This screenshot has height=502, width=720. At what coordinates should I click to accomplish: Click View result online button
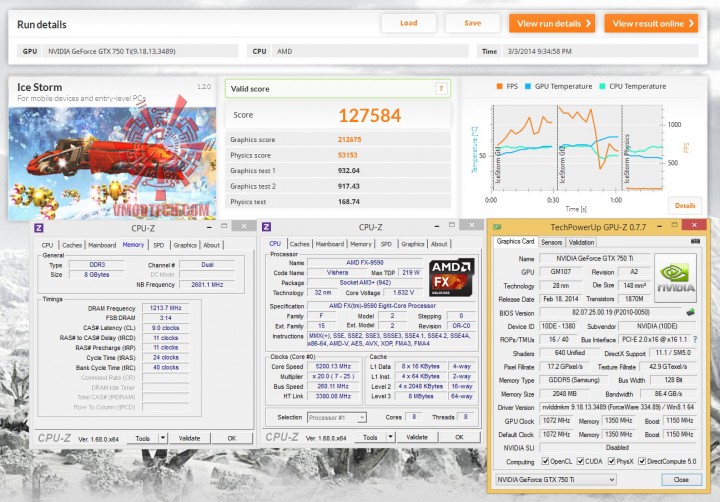pos(652,23)
